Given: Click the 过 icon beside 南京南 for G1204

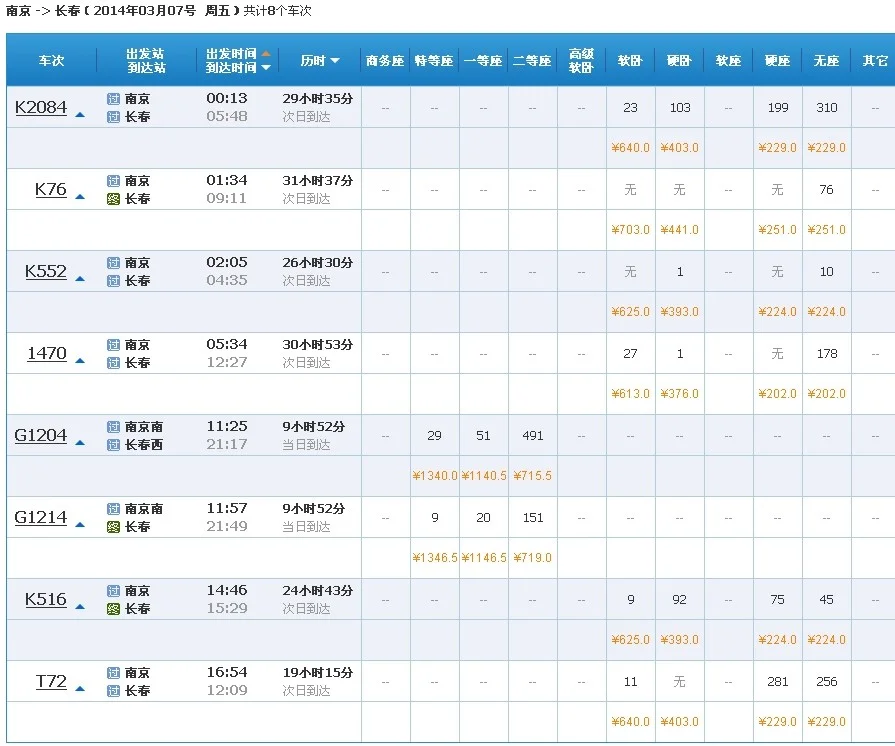Looking at the screenshot, I should coord(114,426).
